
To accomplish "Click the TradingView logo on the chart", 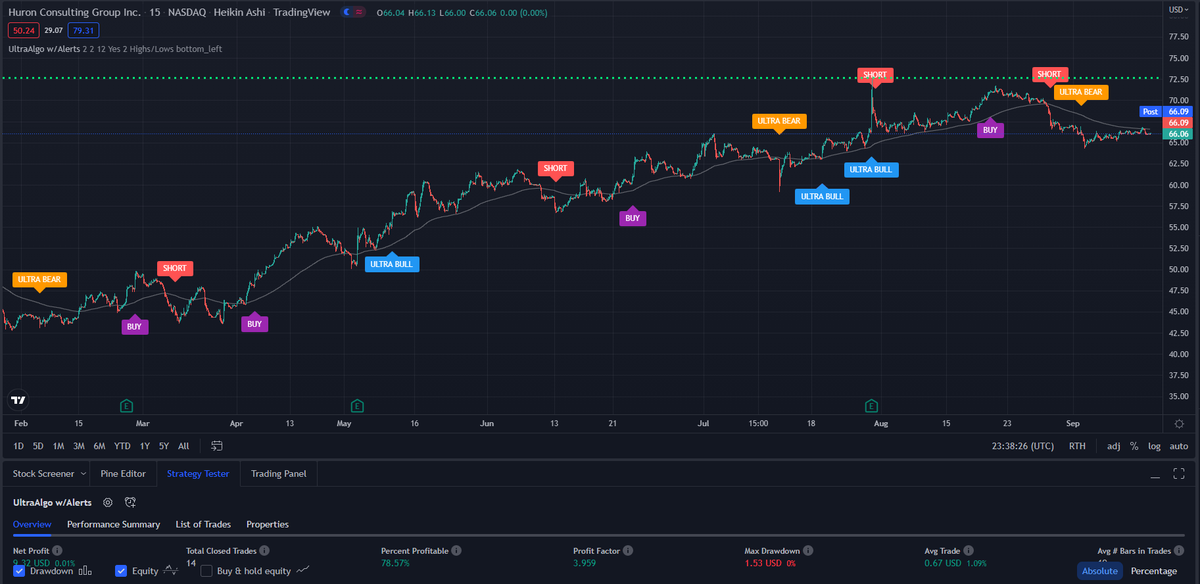I will point(18,399).
